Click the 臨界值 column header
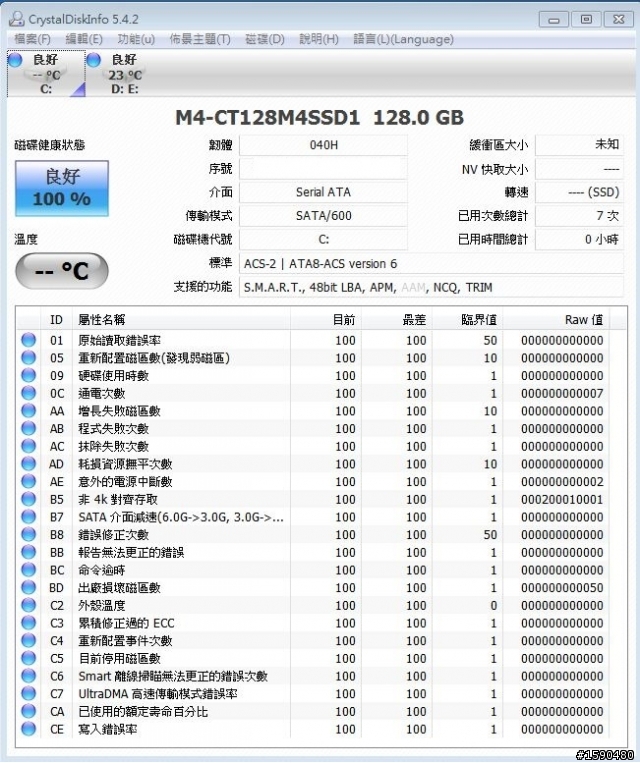This screenshot has height=763, width=640. [x=467, y=320]
